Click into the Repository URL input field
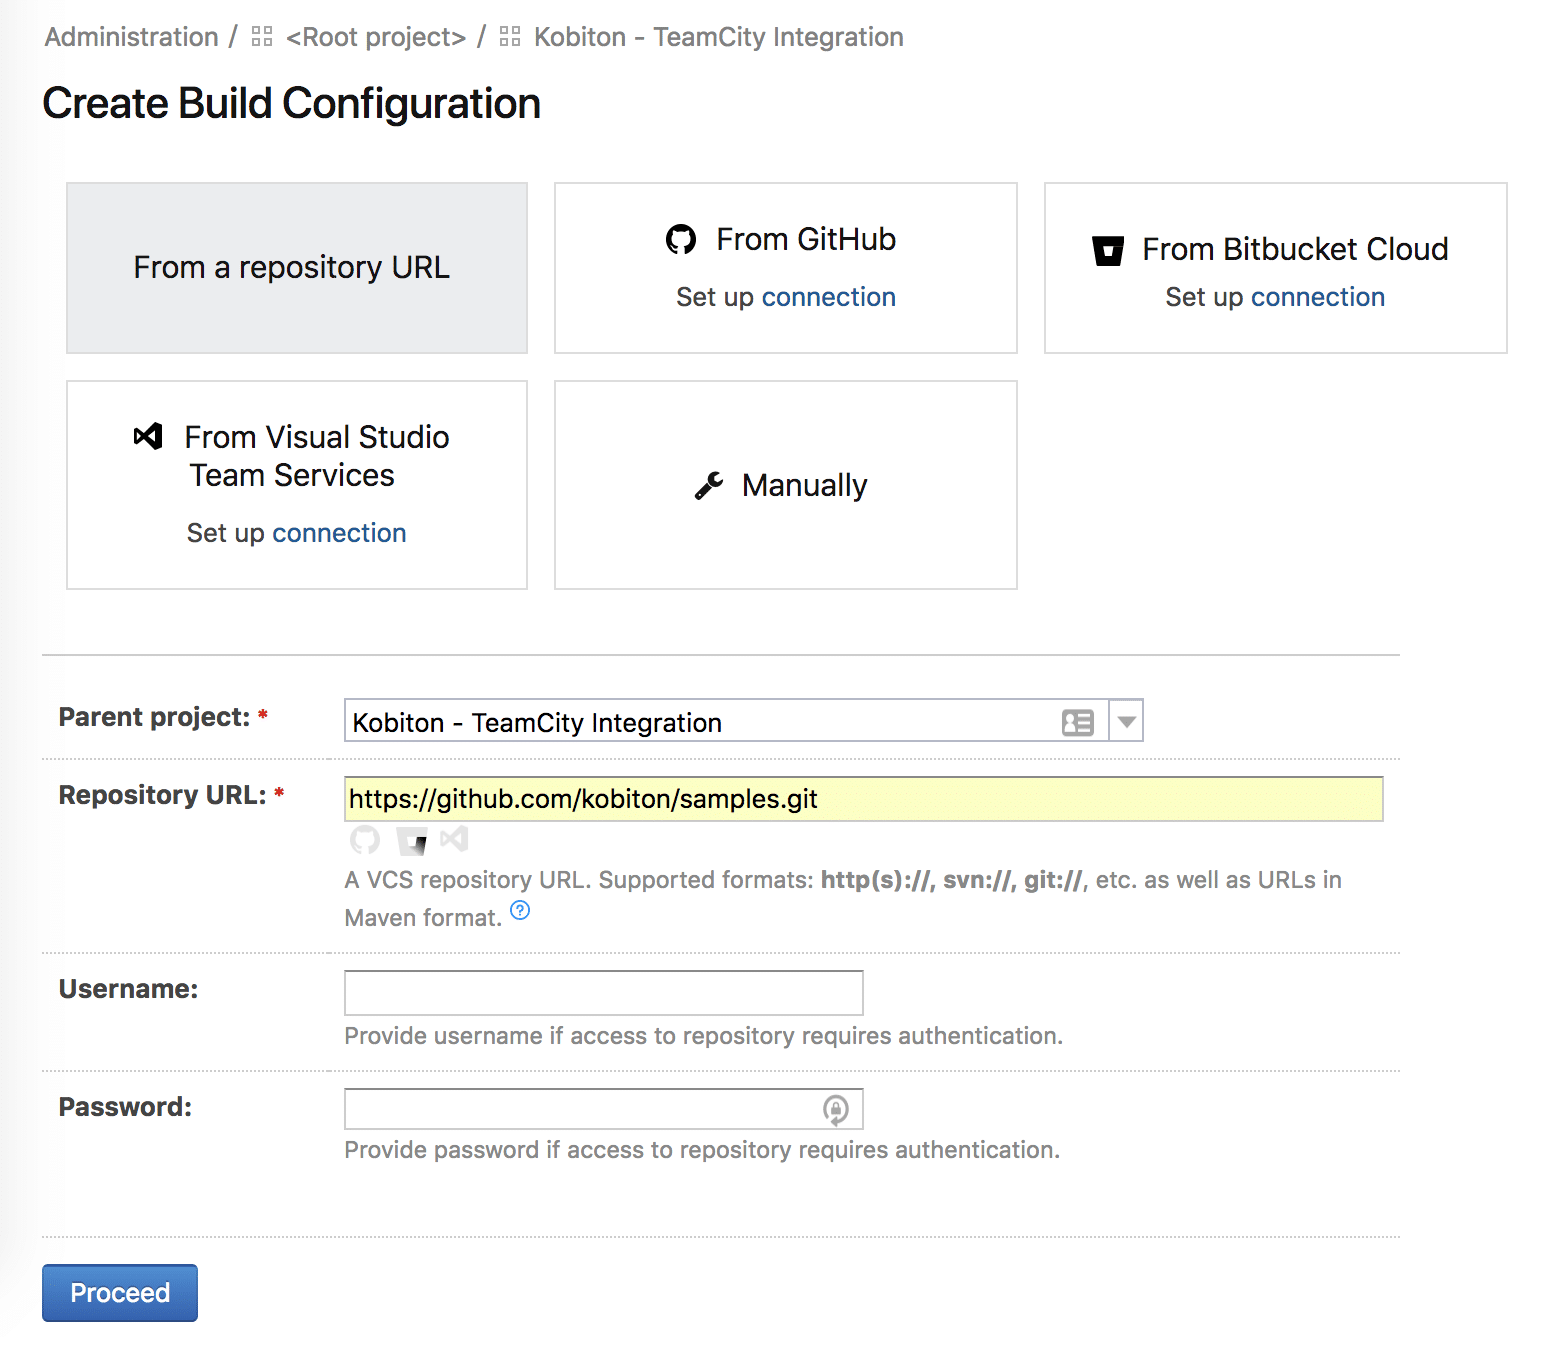 pos(864,799)
